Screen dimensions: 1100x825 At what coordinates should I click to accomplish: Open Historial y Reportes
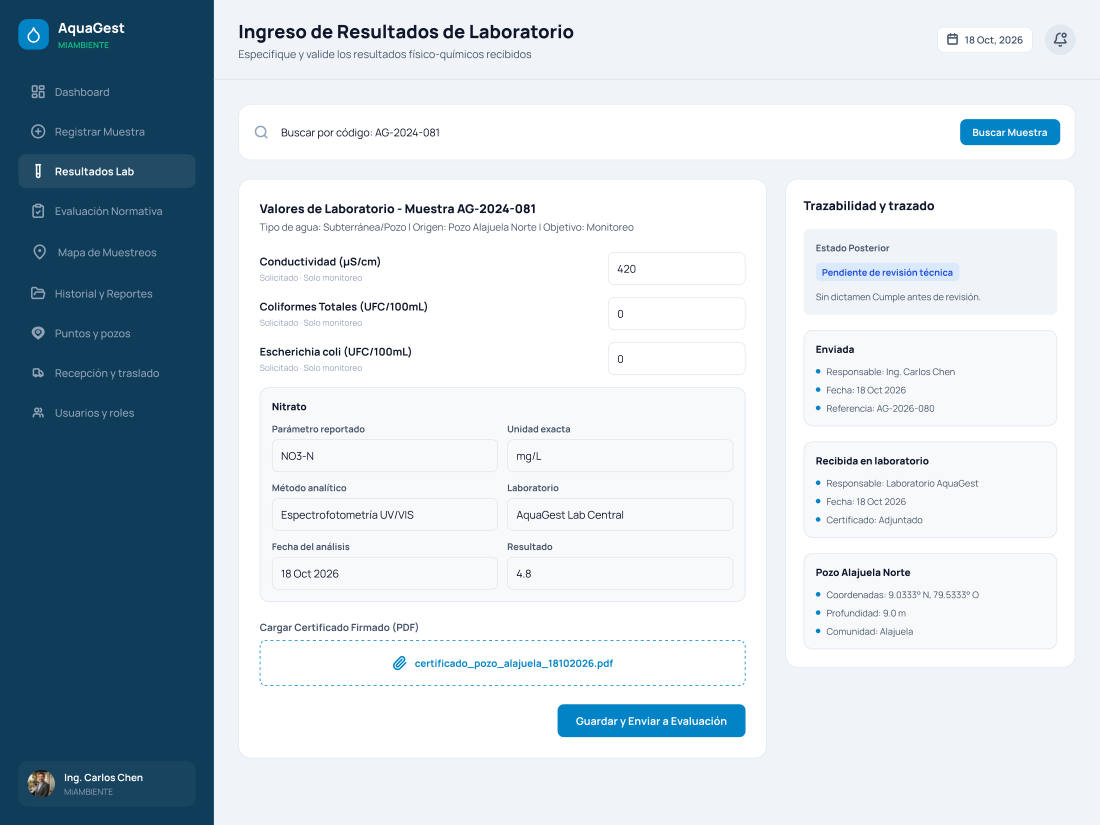[x=107, y=293]
